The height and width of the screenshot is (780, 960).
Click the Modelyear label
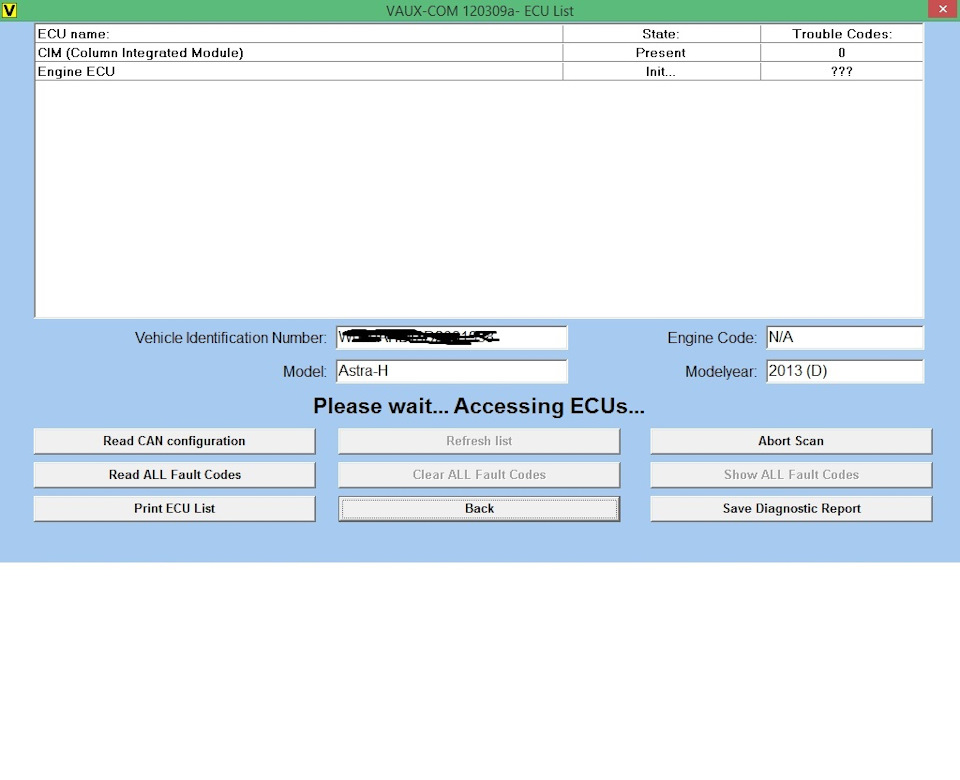pyautogui.click(x=721, y=372)
